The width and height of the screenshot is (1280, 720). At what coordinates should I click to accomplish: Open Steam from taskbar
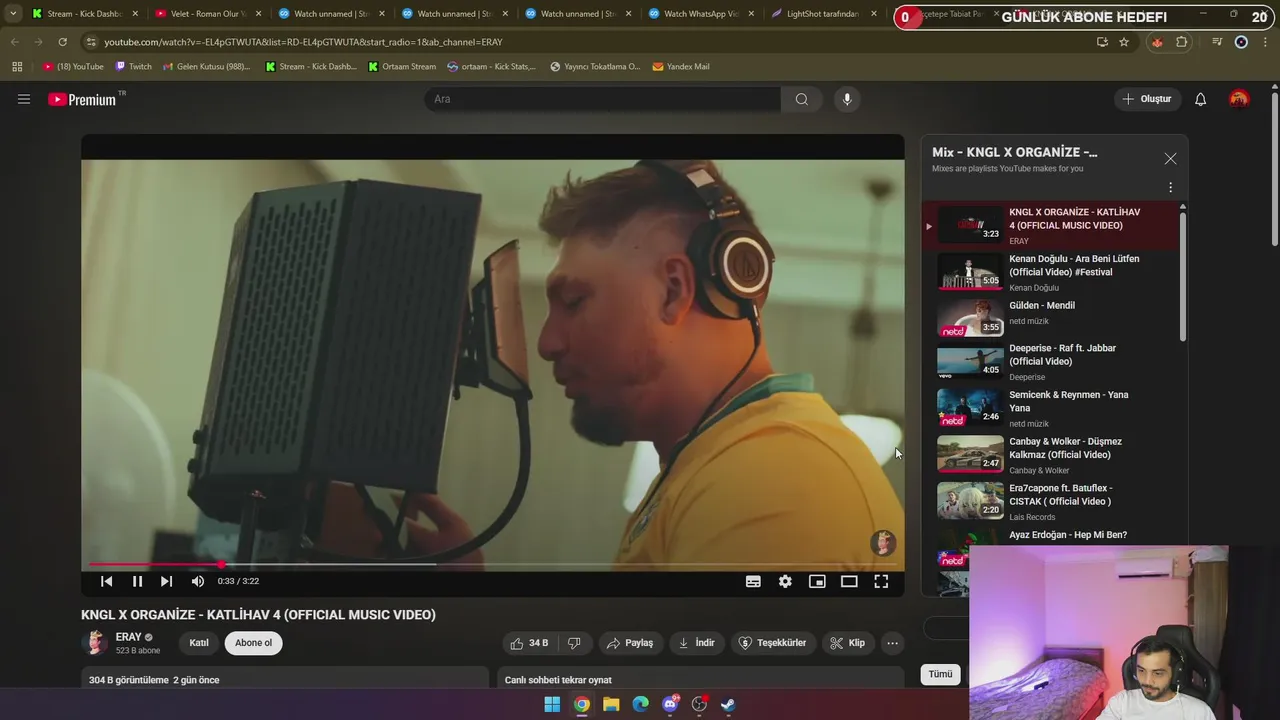pos(728,704)
